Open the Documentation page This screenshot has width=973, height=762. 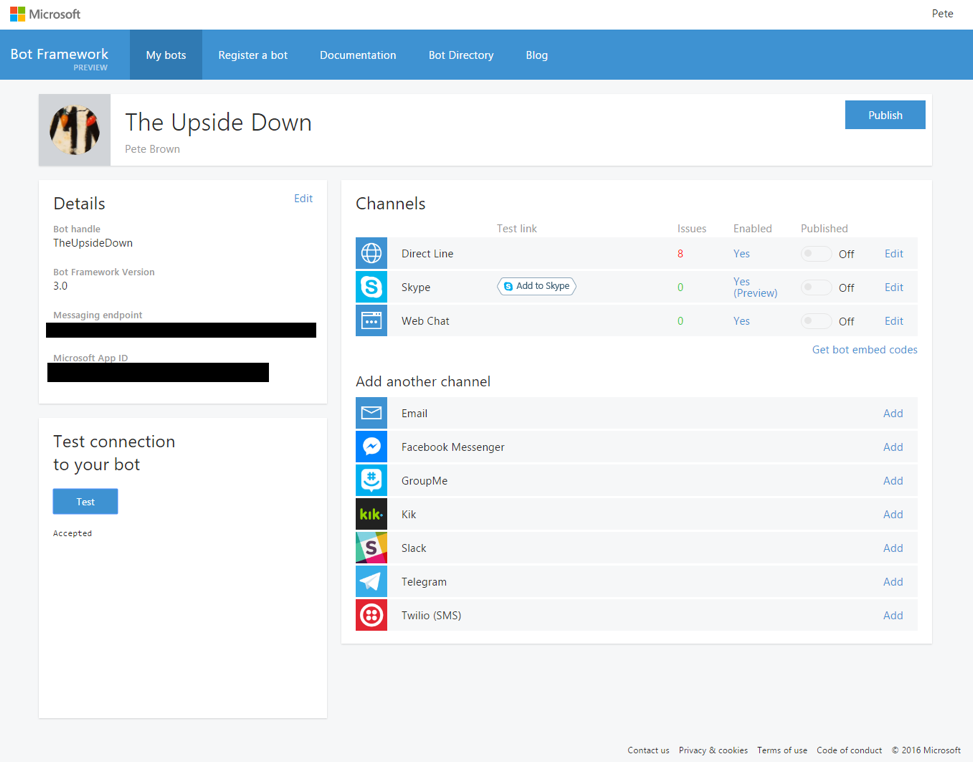point(358,55)
